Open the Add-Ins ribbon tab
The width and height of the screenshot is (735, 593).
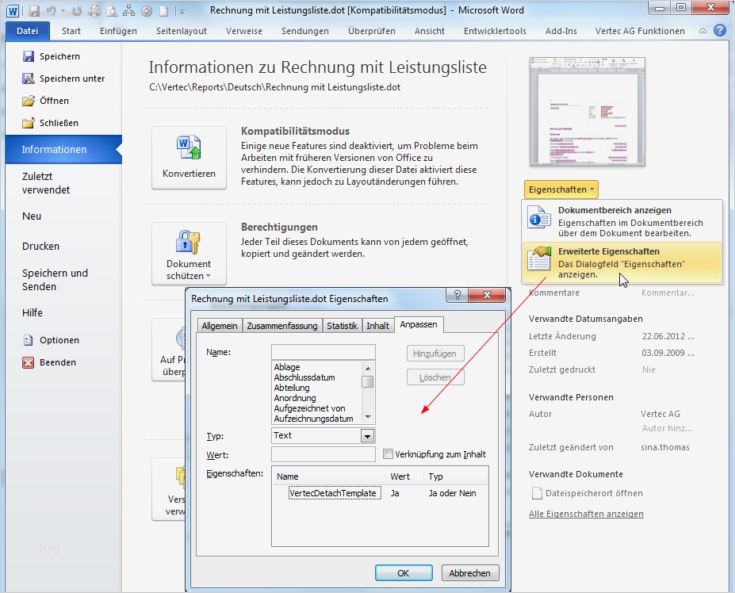click(561, 31)
